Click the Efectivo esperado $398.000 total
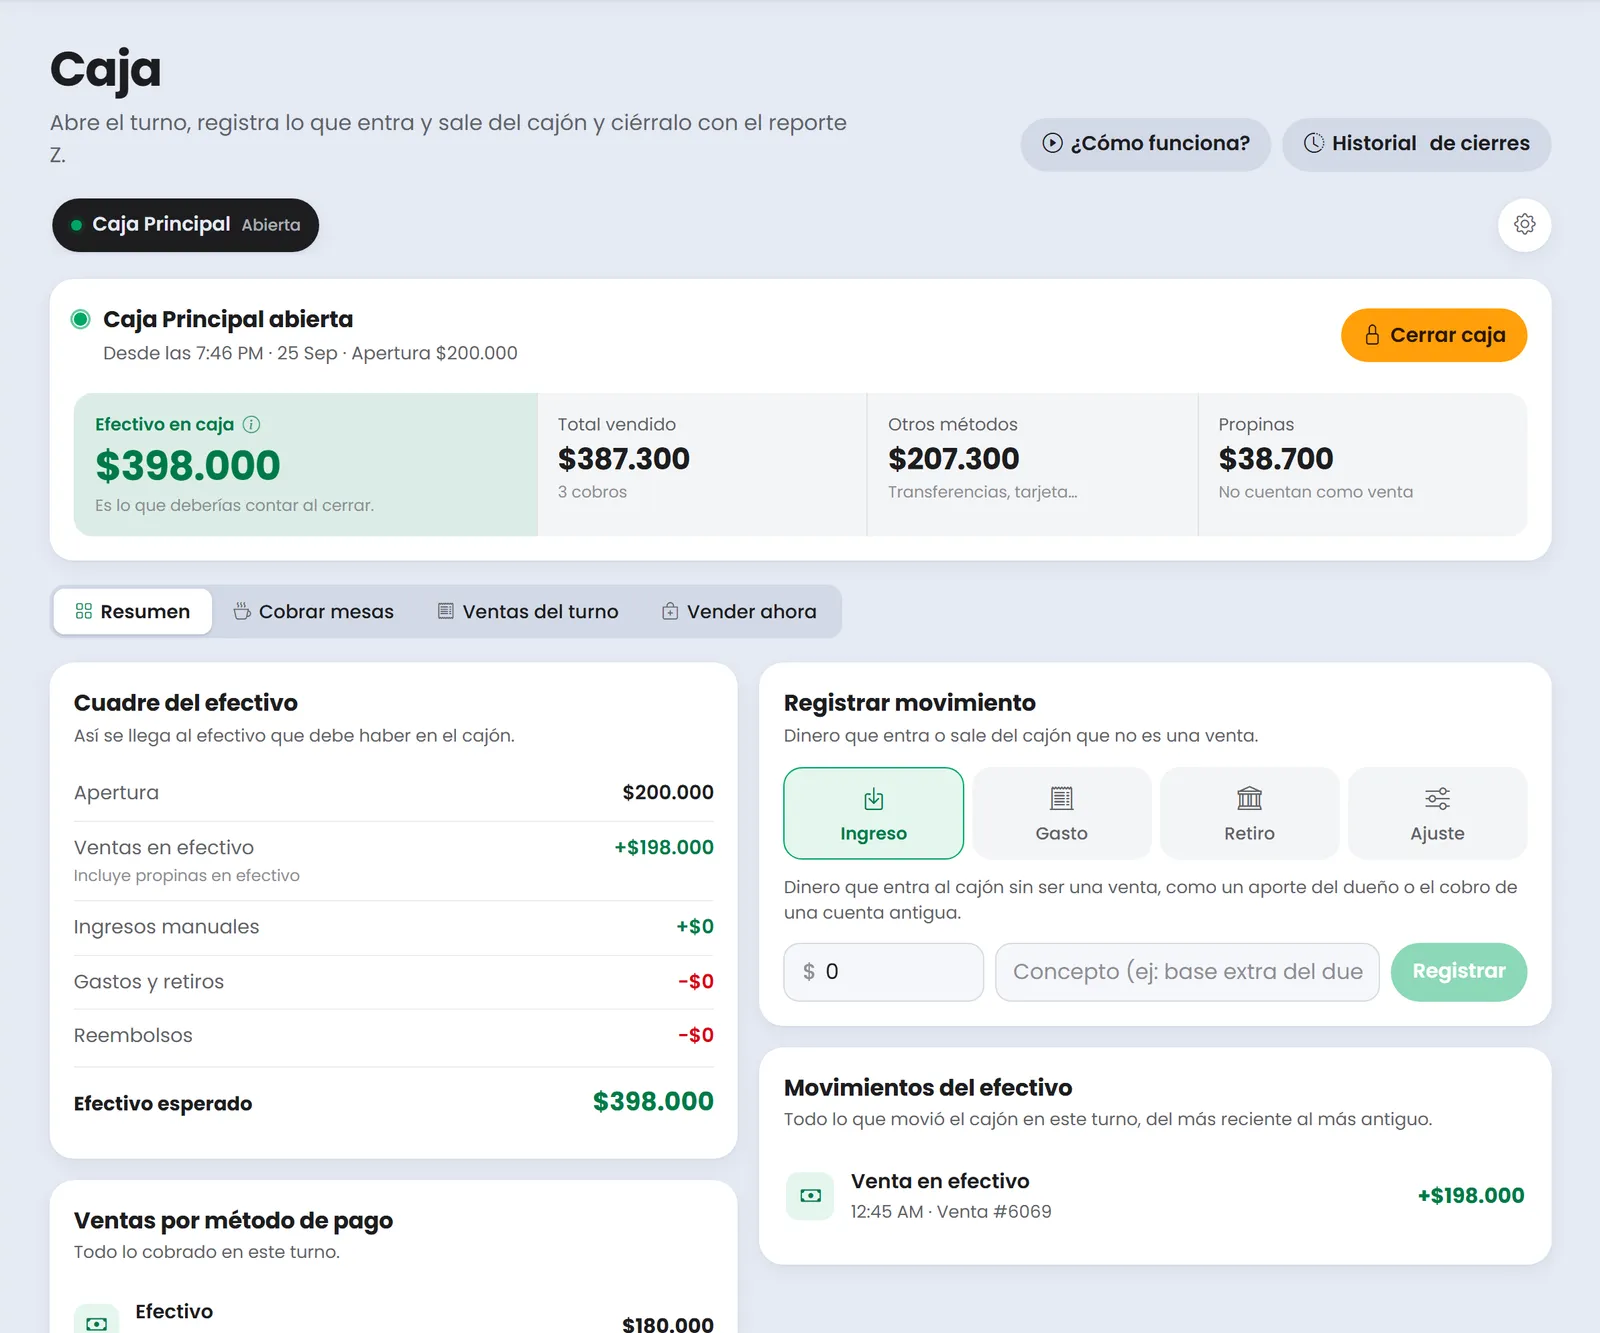The image size is (1600, 1333). point(653,1102)
